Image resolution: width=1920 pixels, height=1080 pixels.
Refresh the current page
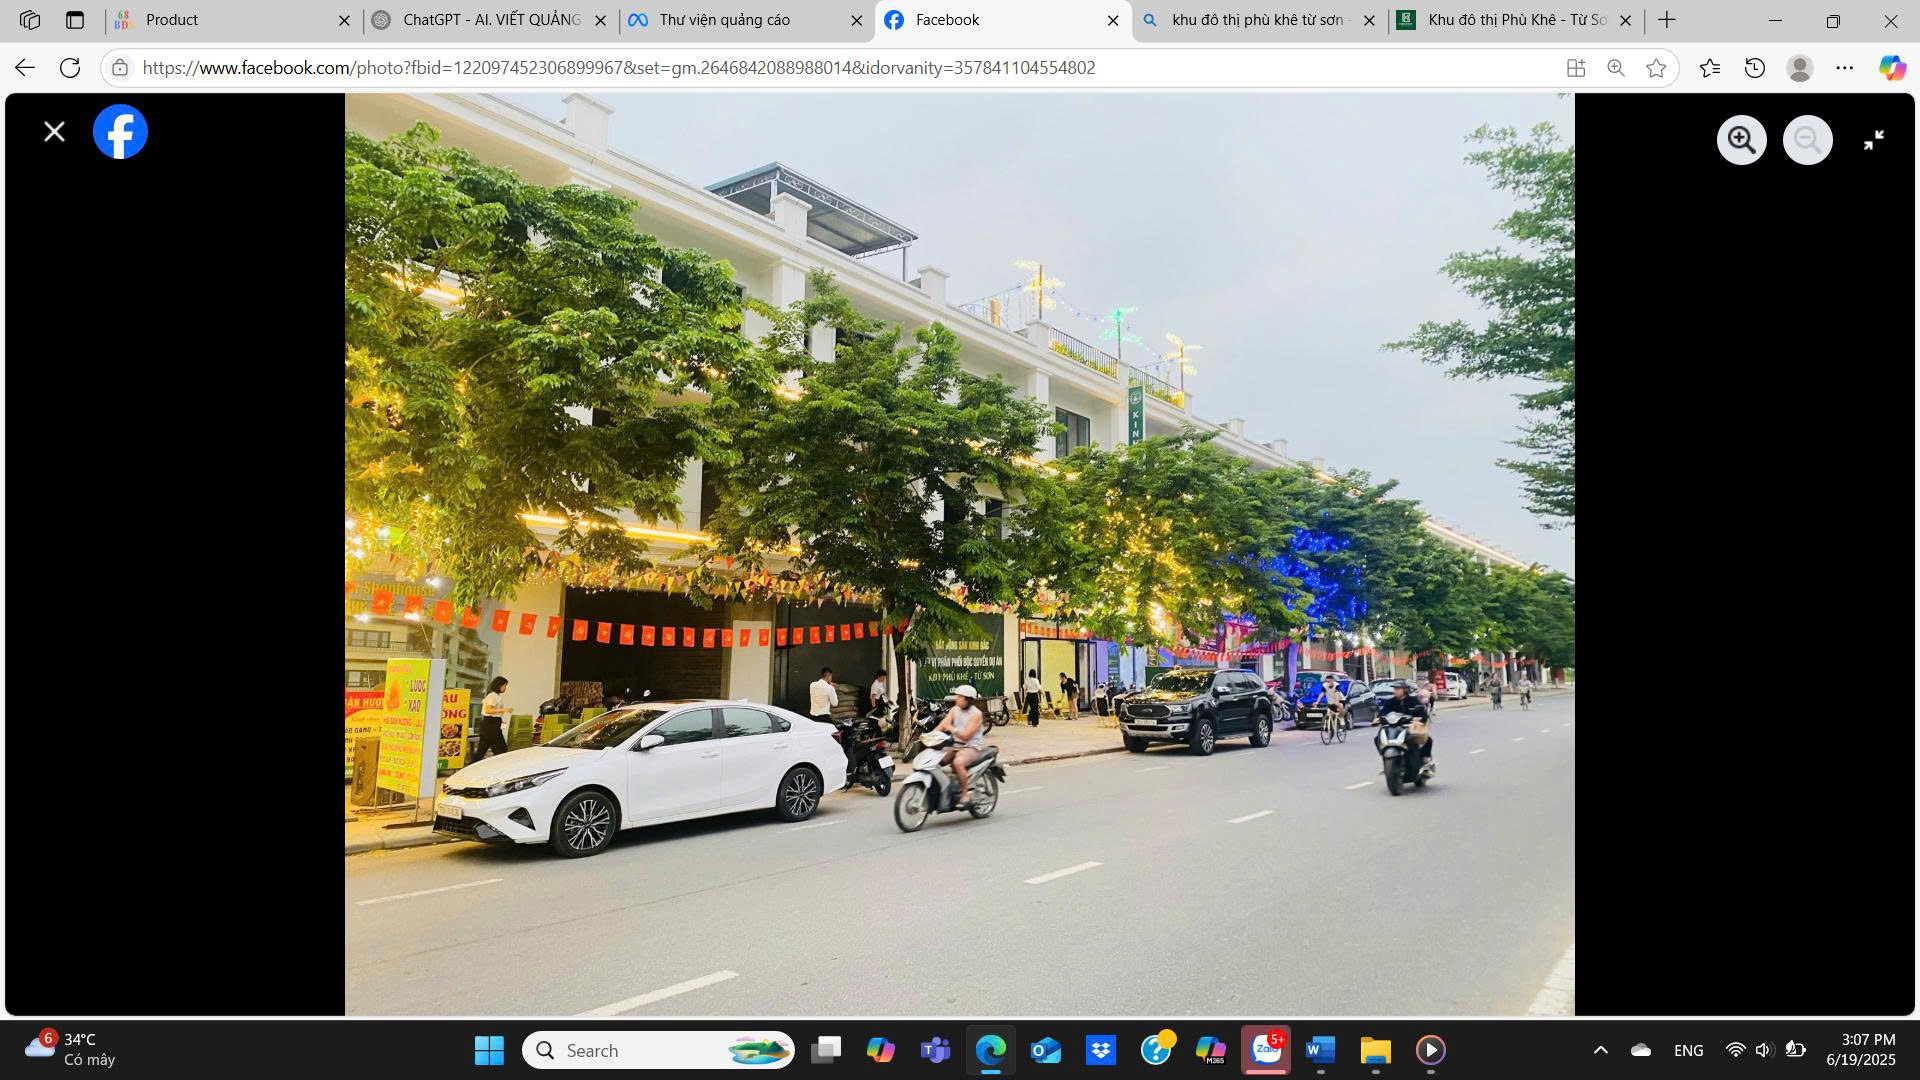coord(70,68)
